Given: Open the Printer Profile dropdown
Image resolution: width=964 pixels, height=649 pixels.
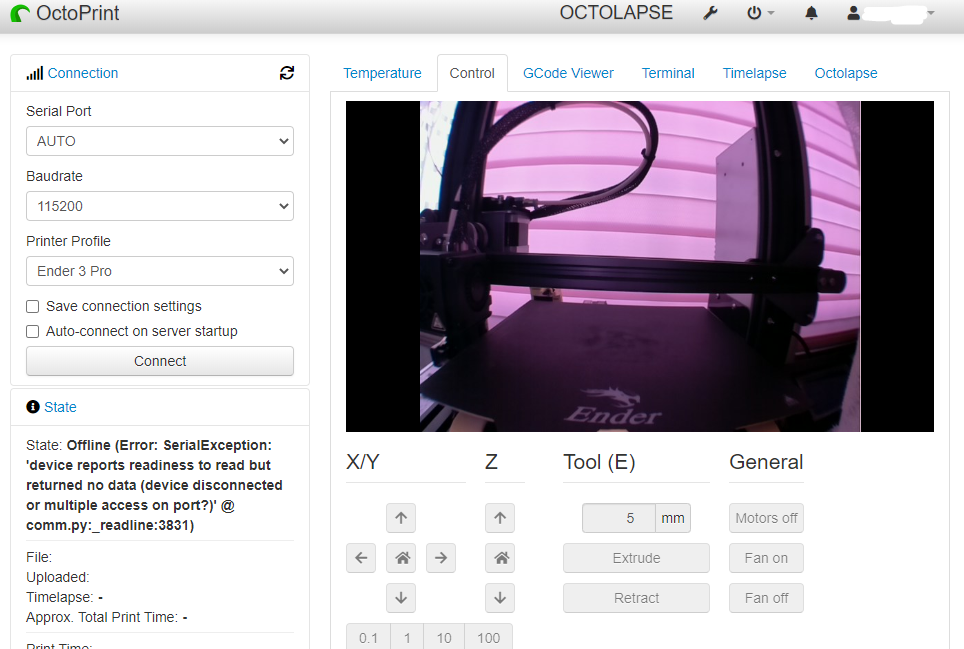Looking at the screenshot, I should (x=160, y=271).
